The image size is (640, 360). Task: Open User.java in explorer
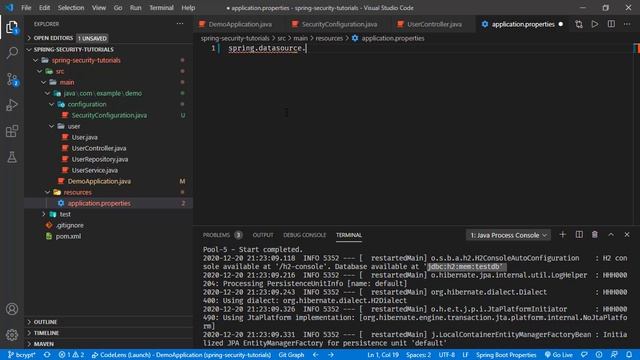point(84,138)
